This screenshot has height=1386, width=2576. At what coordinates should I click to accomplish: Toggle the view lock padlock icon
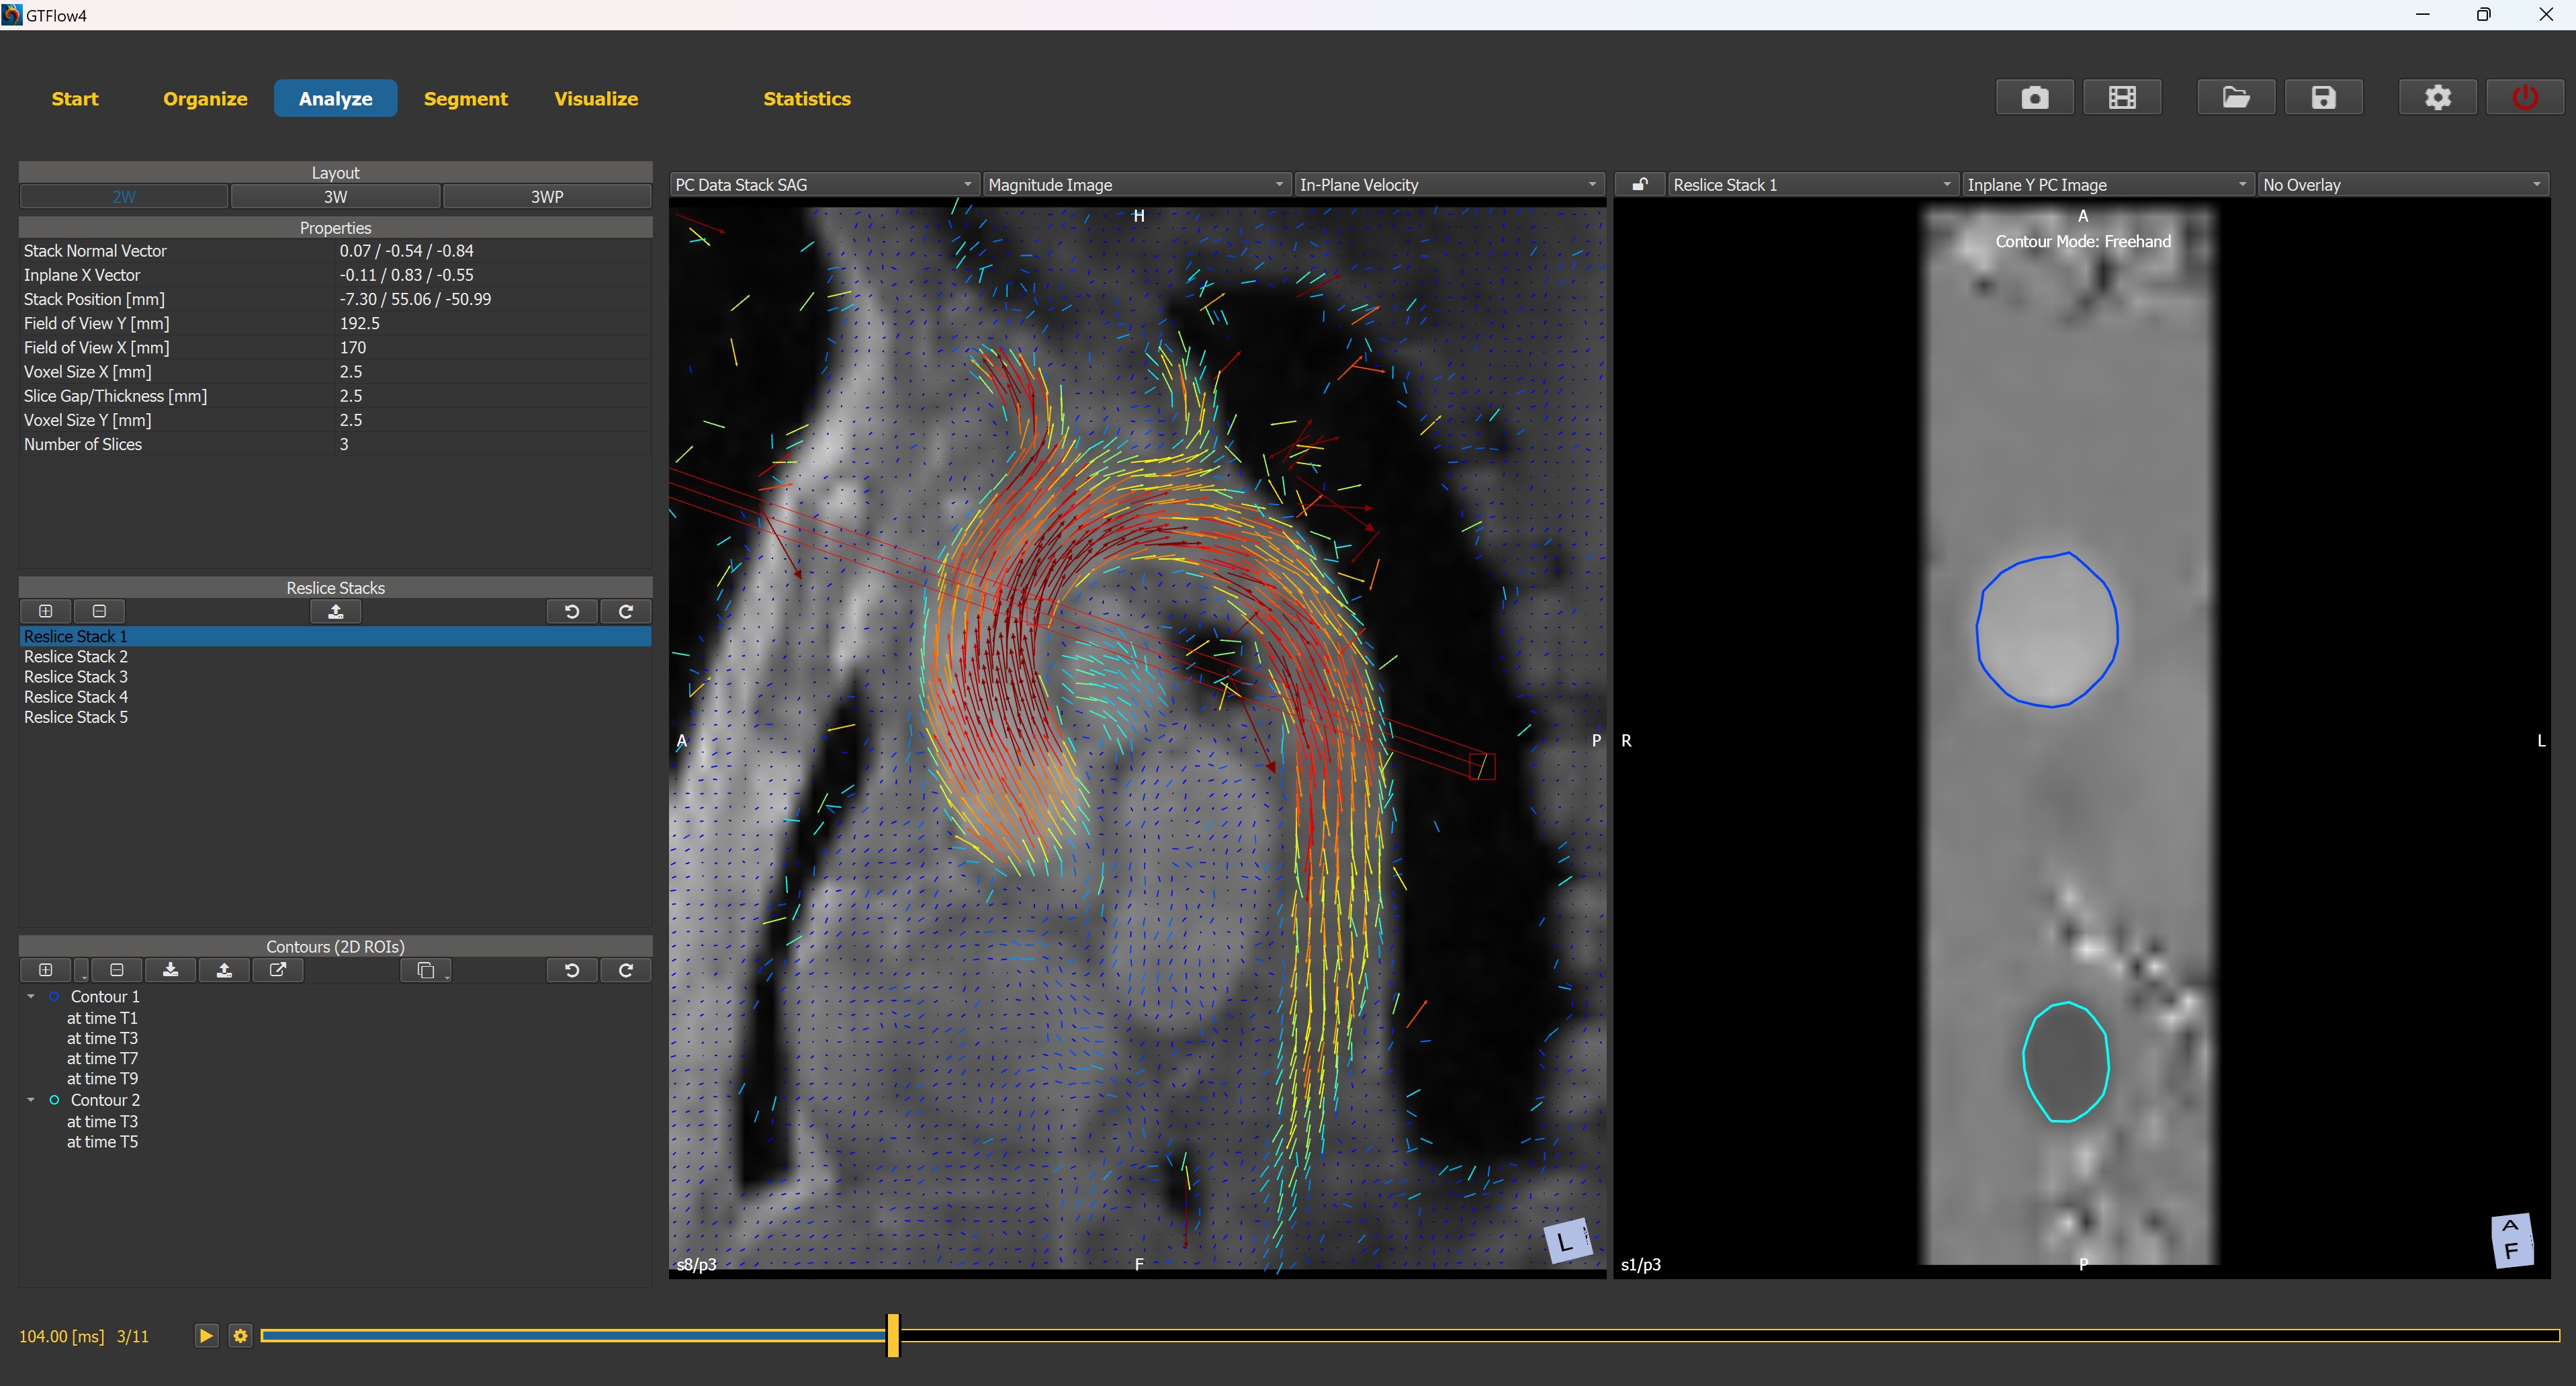1640,184
